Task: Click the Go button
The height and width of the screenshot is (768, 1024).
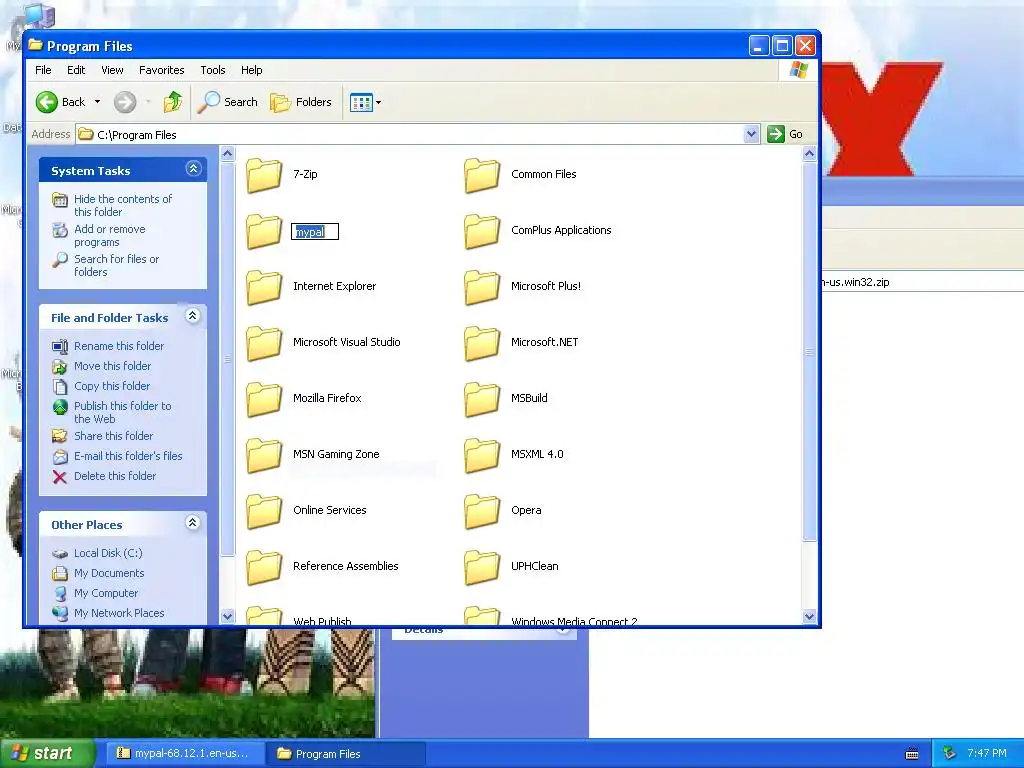Action: (786, 134)
